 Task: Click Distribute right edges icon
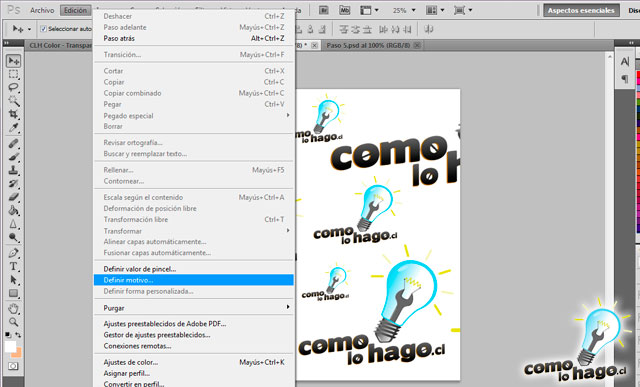[x=407, y=29]
